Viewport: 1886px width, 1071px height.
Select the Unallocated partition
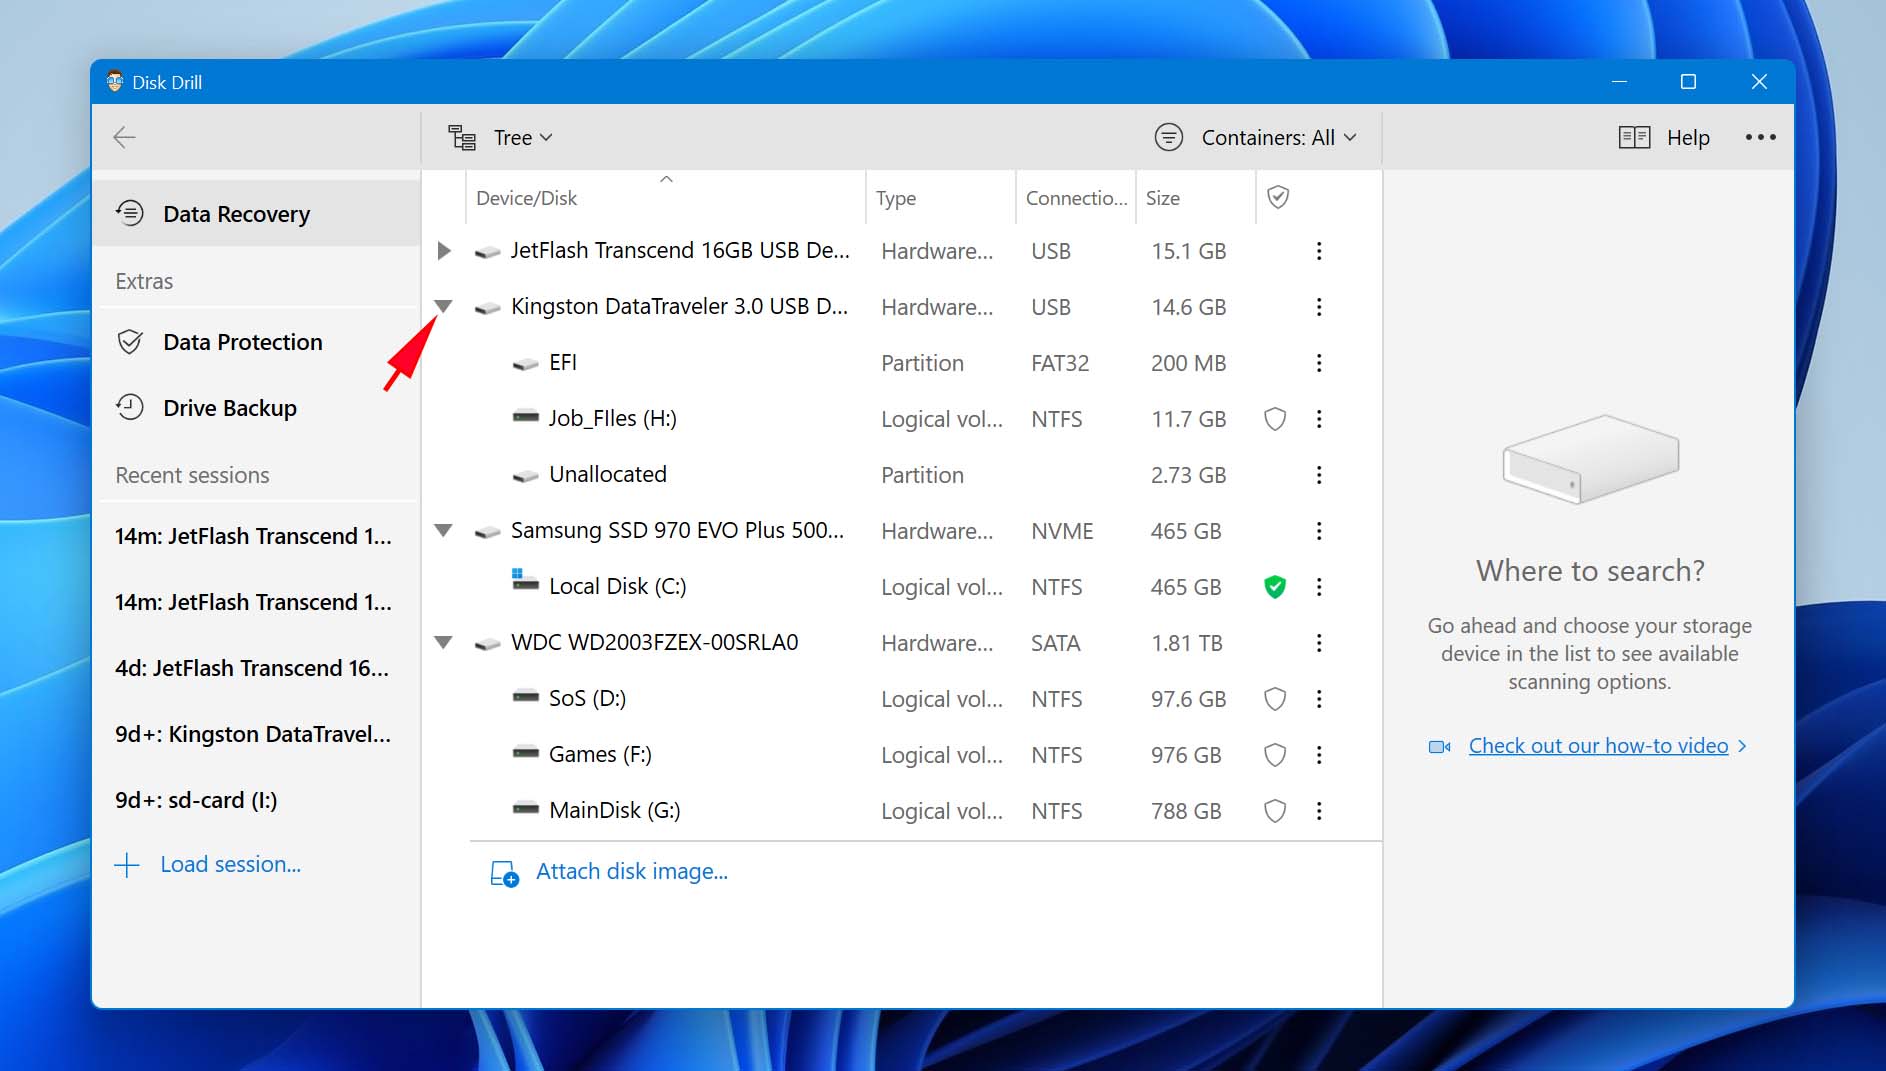coord(902,475)
